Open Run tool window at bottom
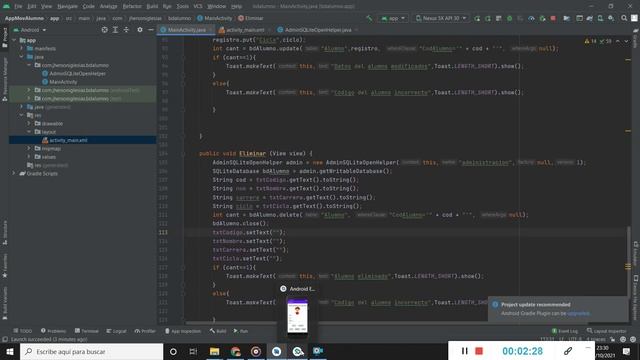 (x=241, y=331)
